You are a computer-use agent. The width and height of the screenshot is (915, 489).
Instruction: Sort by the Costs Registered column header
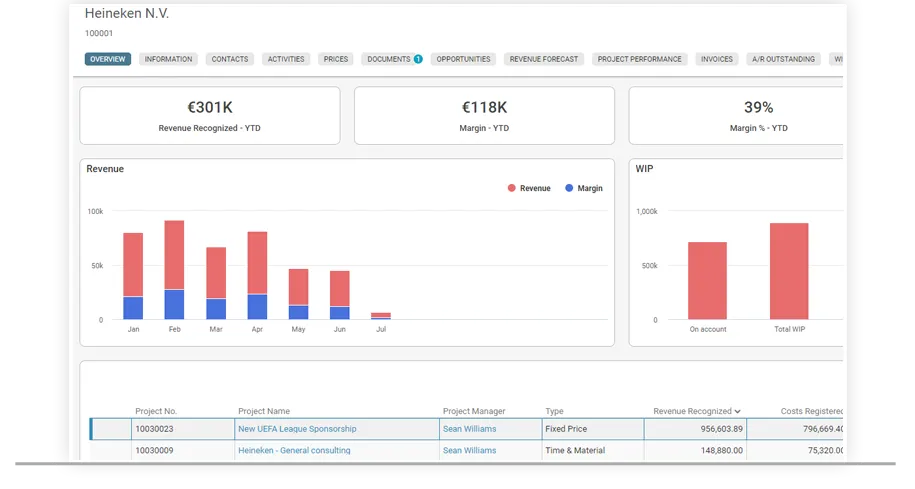[x=812, y=411]
